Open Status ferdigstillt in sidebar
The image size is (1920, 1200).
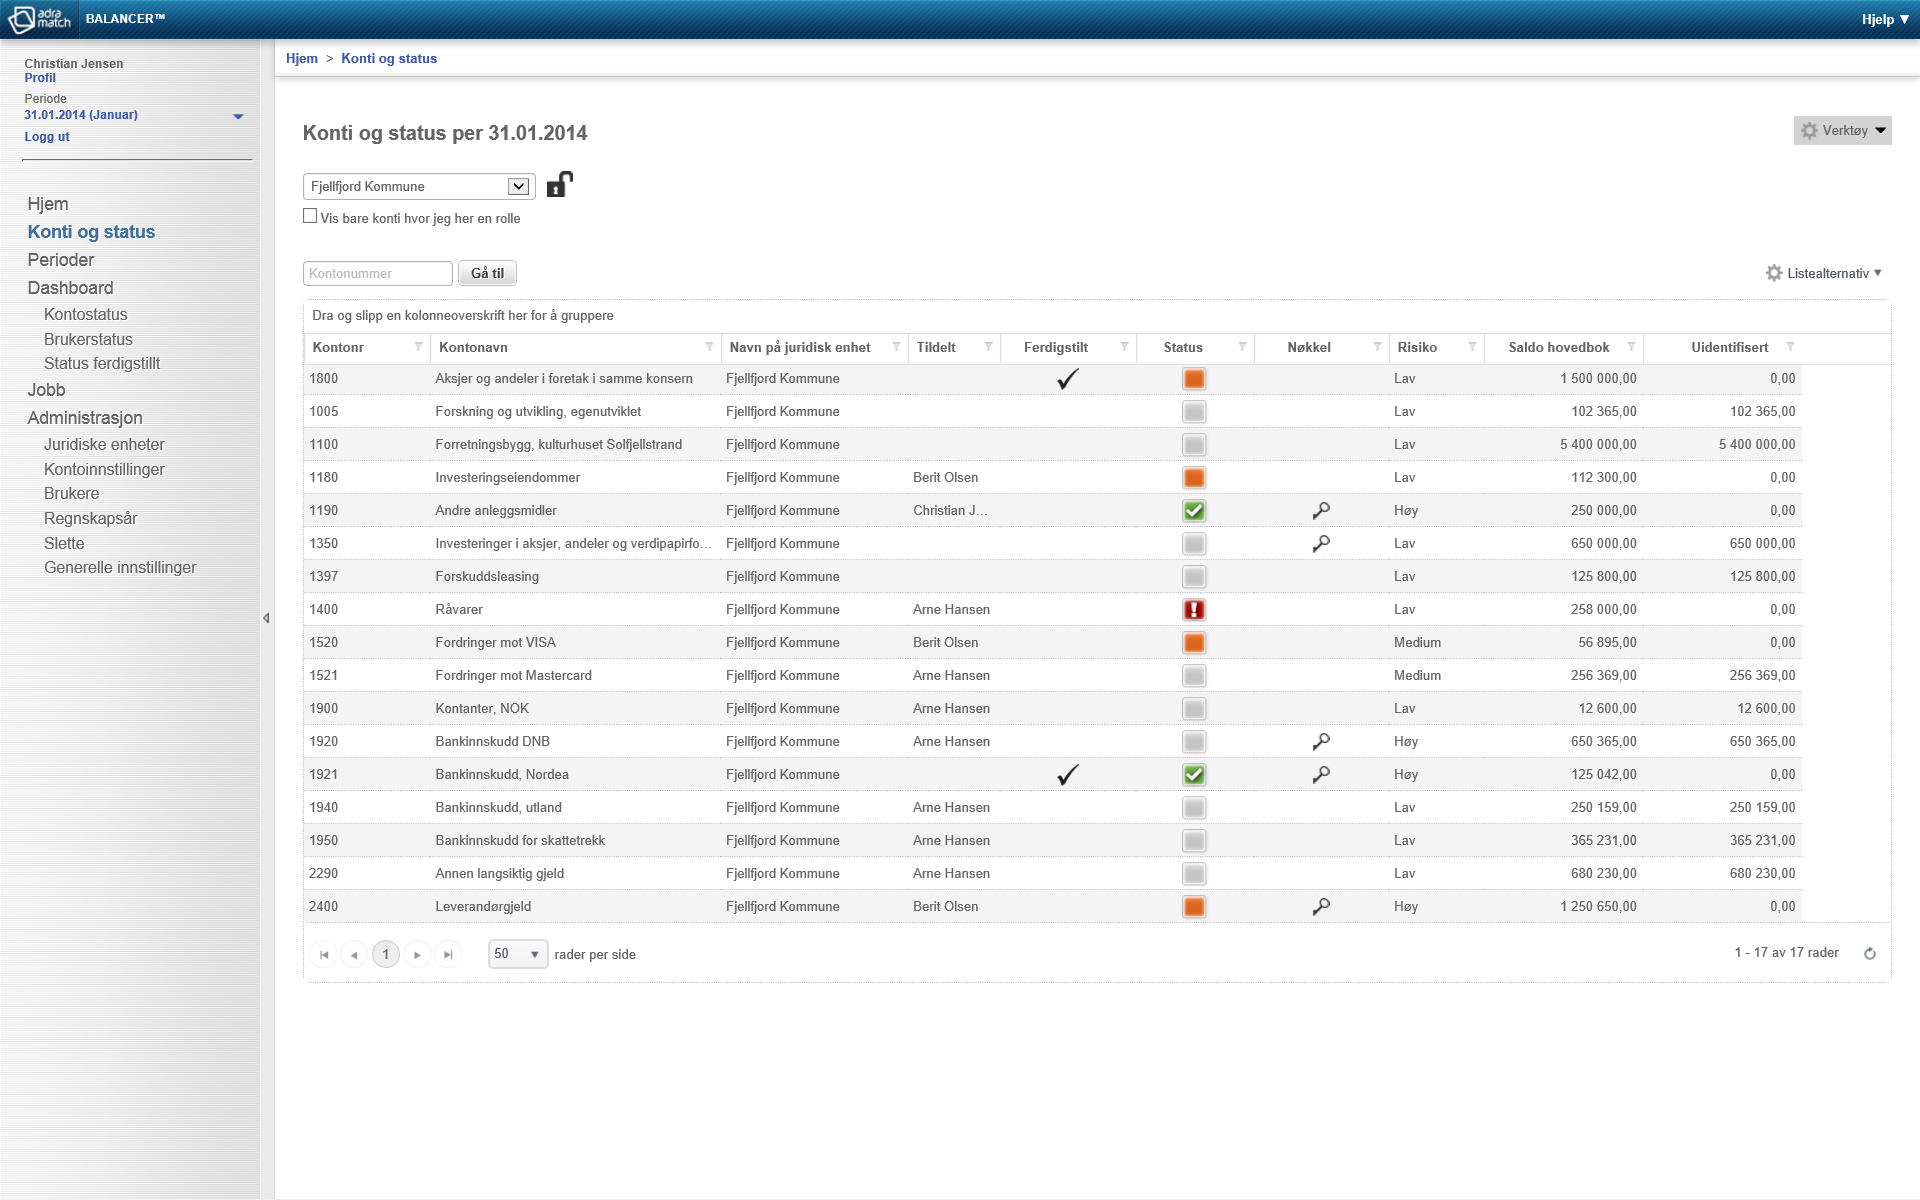point(102,364)
